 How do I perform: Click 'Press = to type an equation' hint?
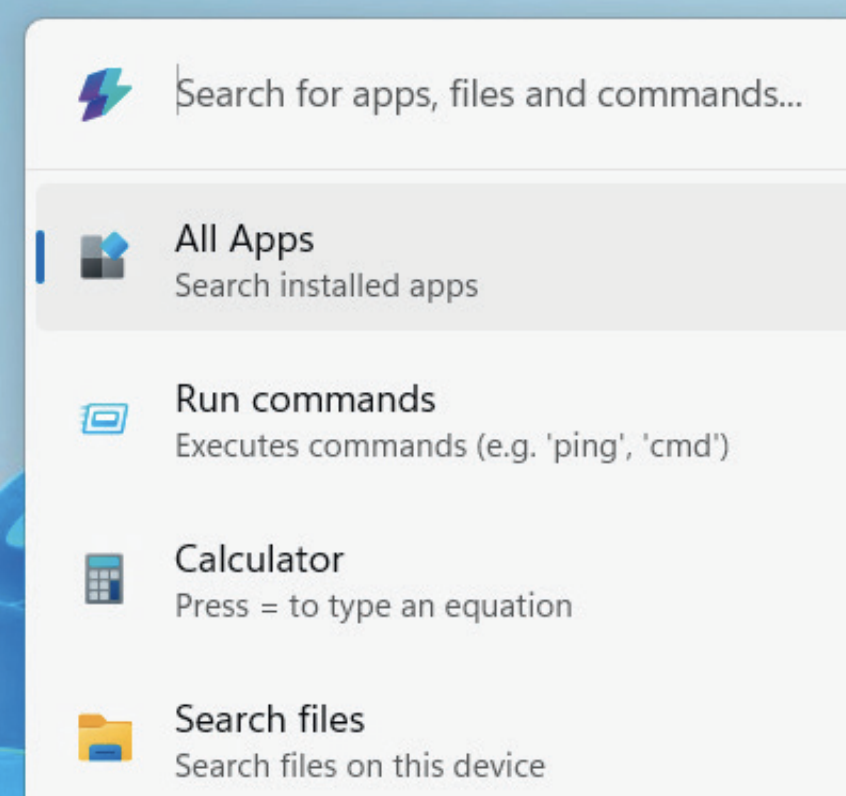tap(373, 606)
